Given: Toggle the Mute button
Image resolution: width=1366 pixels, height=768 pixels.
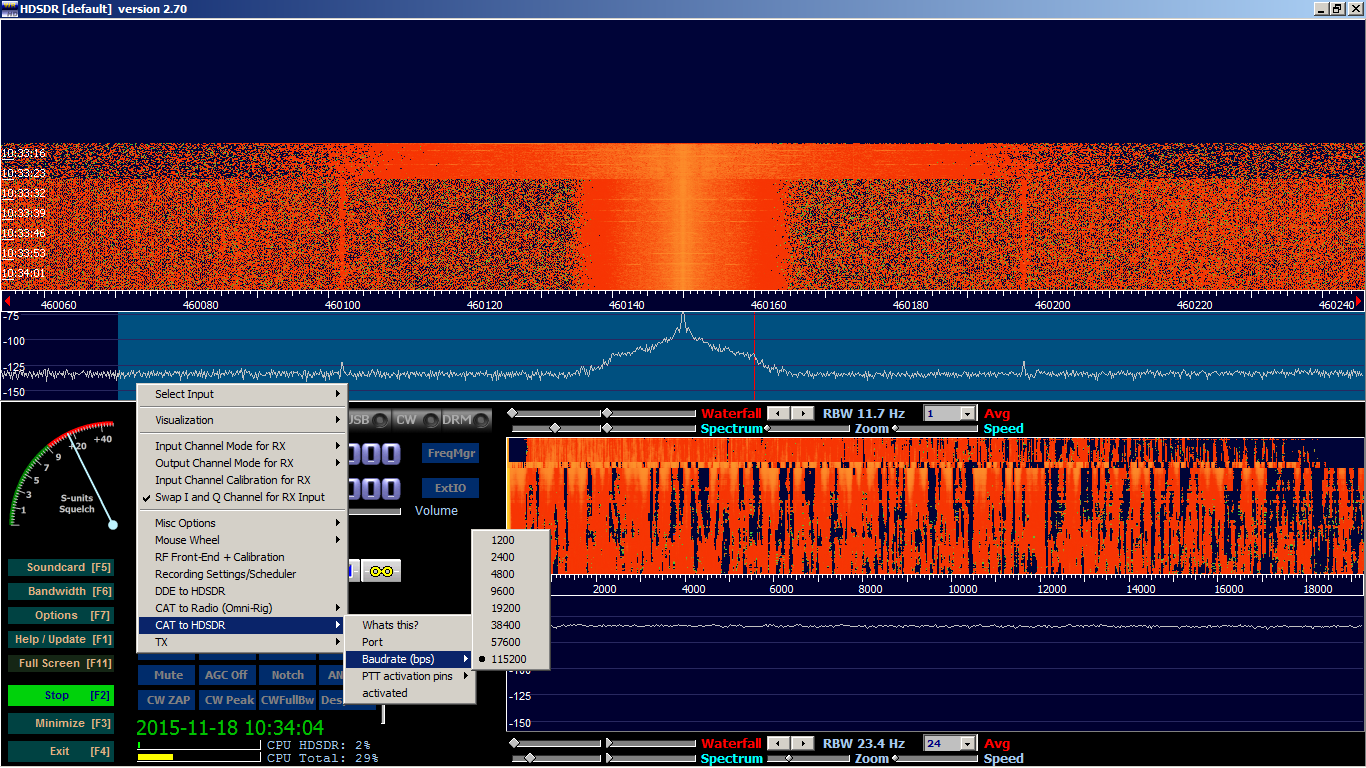Looking at the screenshot, I should tap(168, 675).
